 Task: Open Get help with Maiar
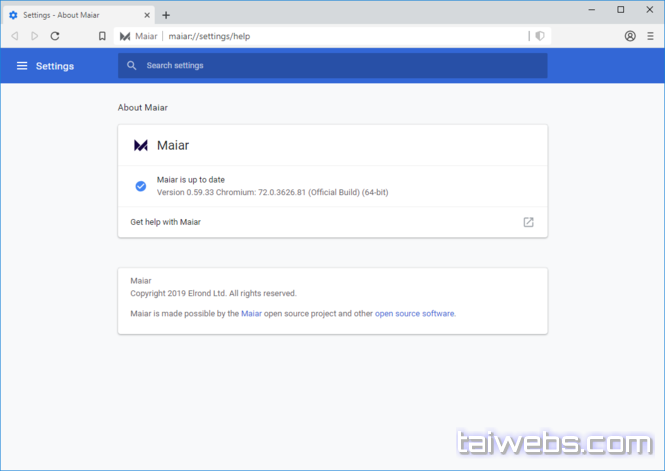(166, 222)
